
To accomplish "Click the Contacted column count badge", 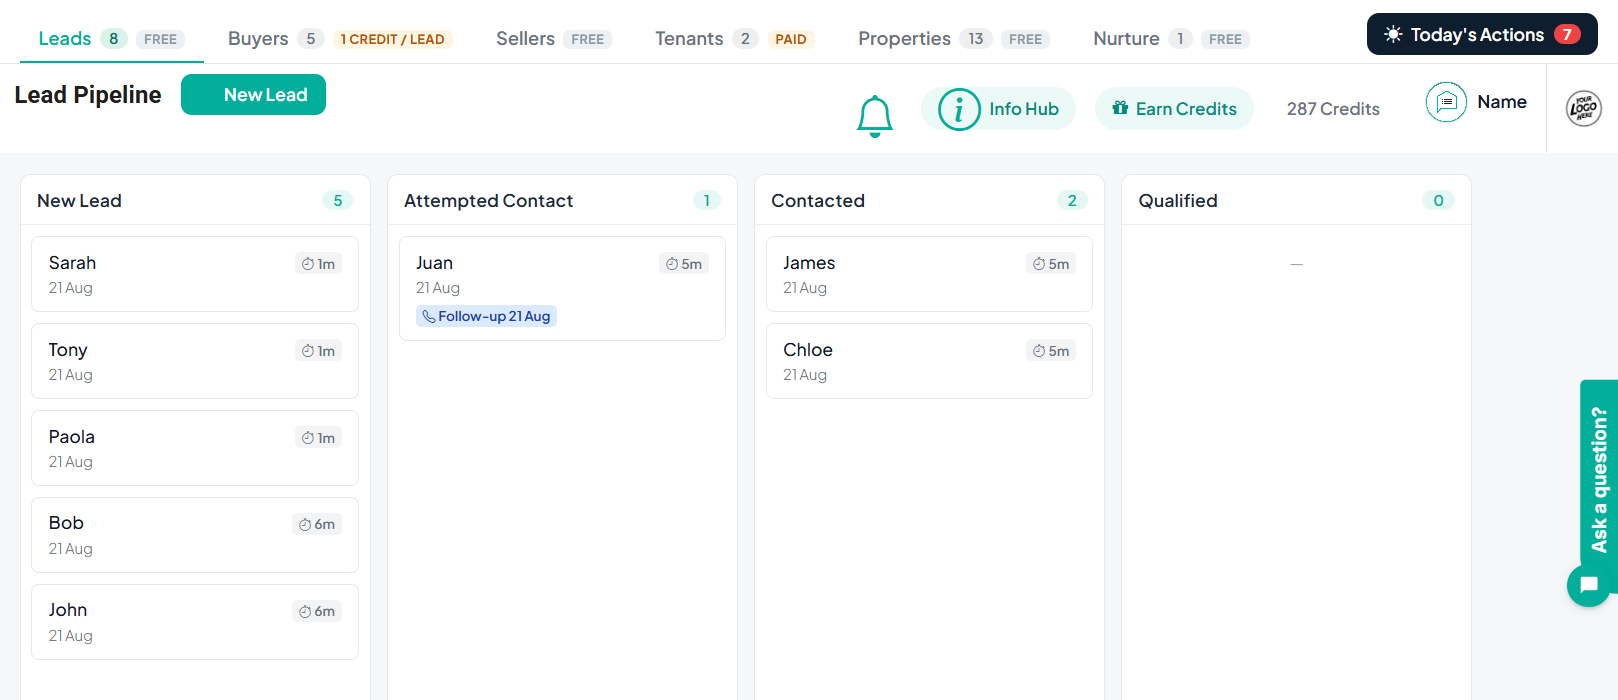I will [1072, 201].
